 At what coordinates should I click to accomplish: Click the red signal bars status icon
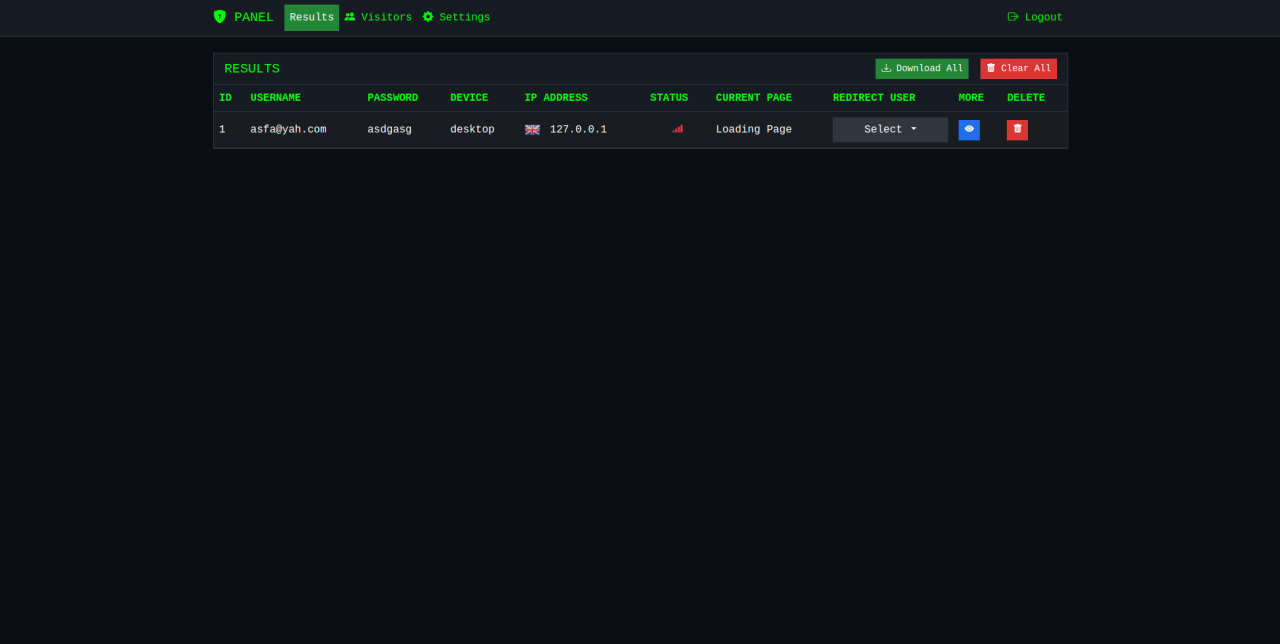tap(677, 129)
